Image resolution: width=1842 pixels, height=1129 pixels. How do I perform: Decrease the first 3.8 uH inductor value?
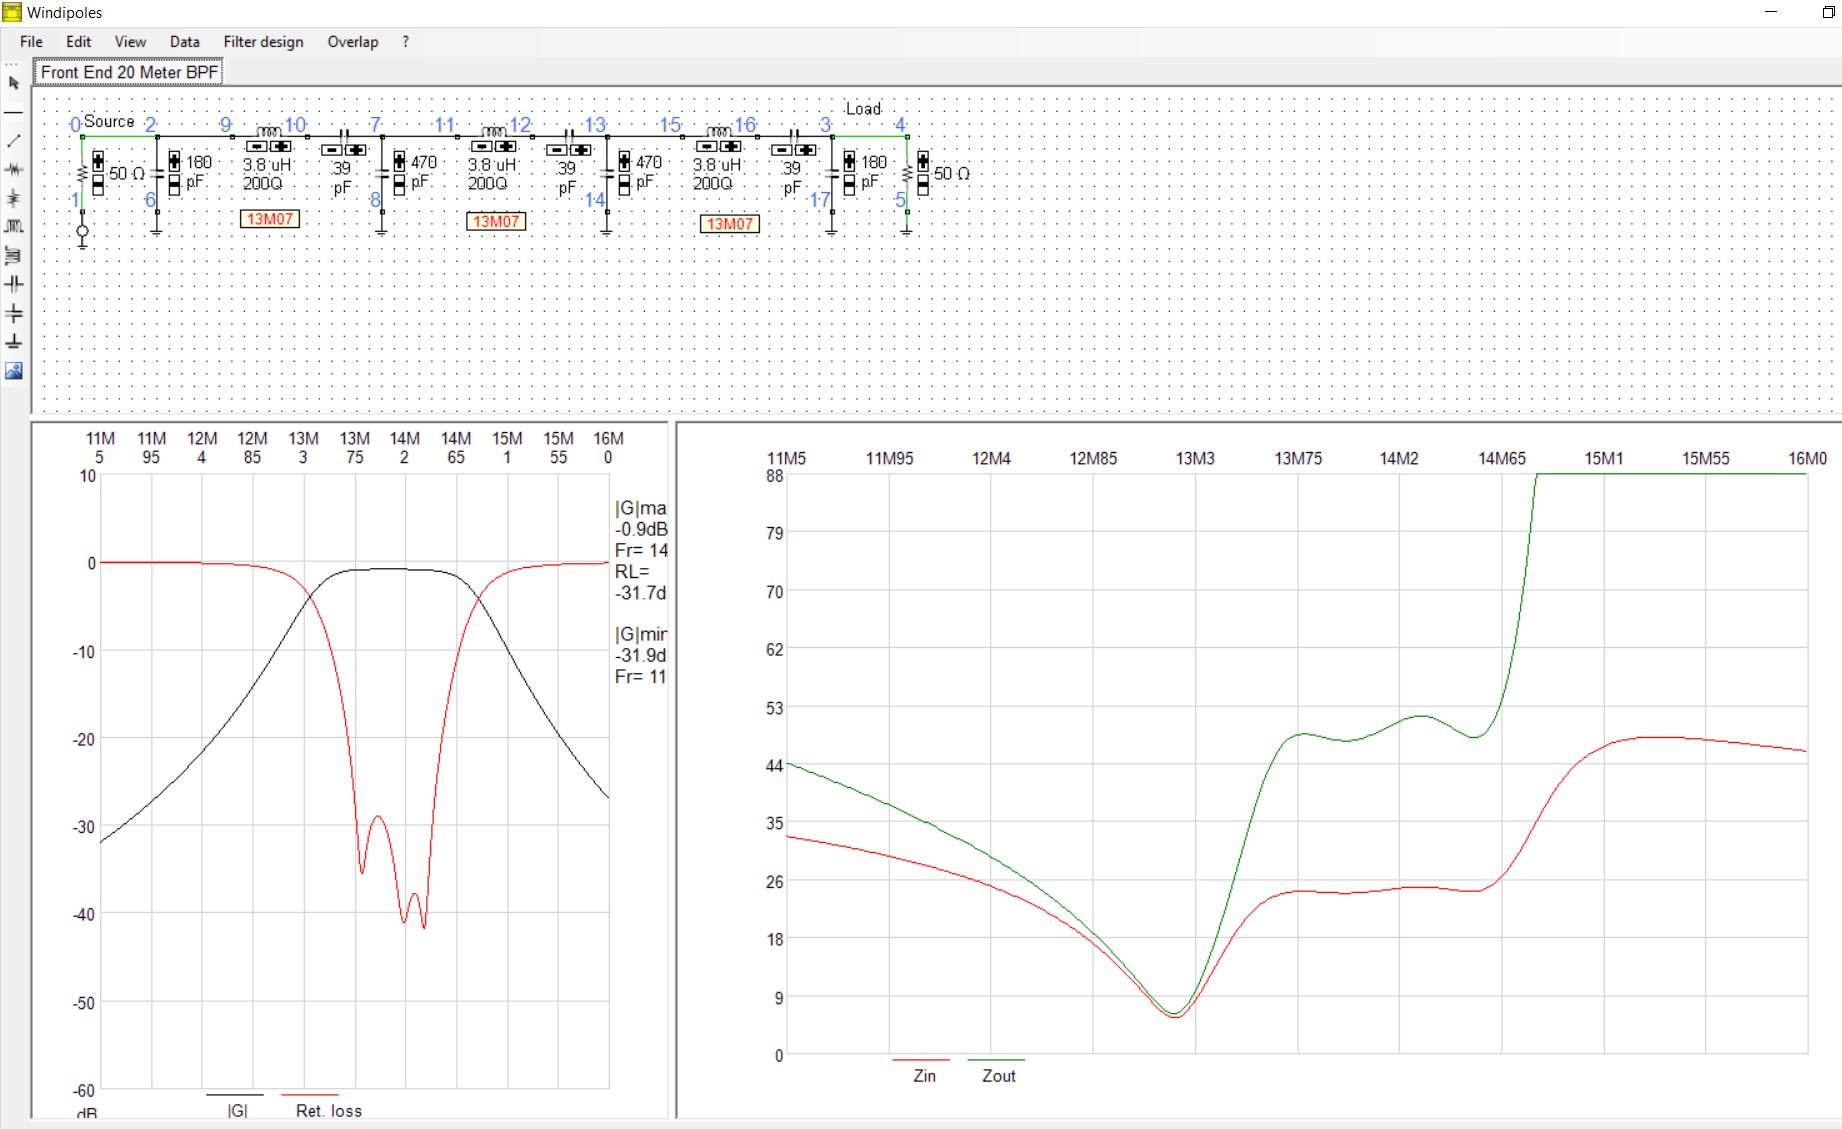point(257,147)
